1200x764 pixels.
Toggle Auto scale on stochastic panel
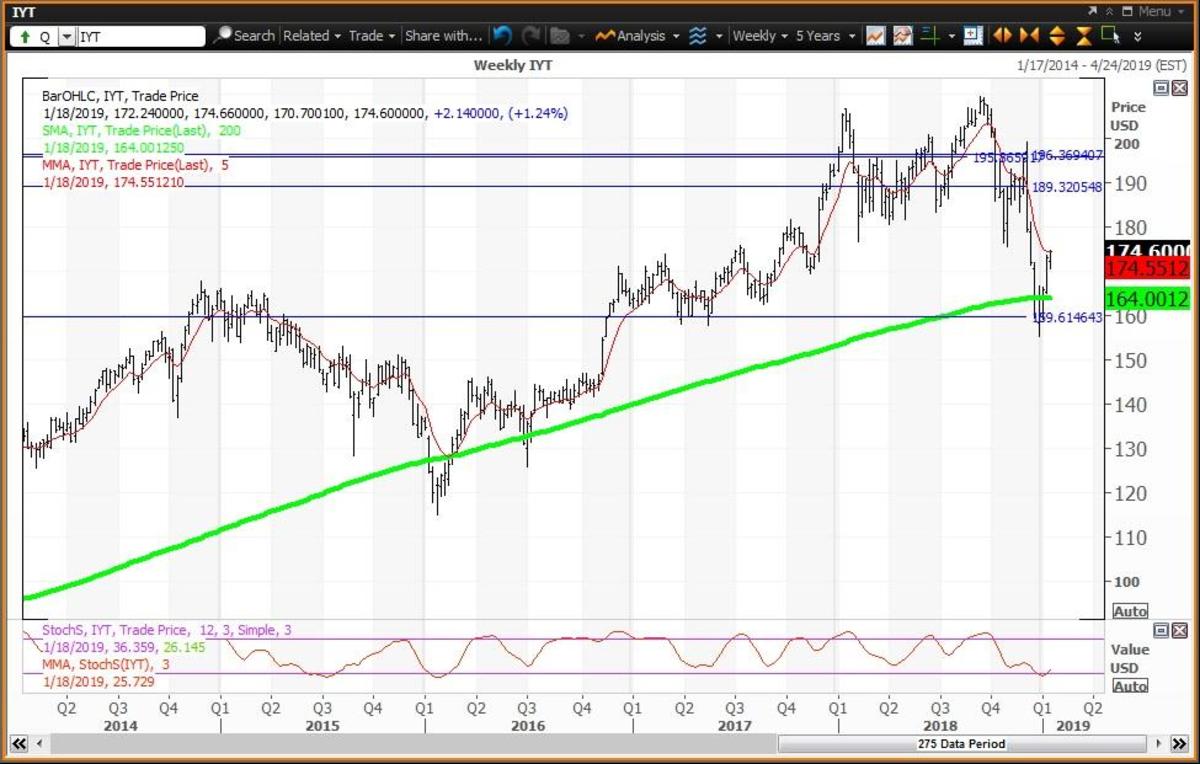pos(1129,686)
